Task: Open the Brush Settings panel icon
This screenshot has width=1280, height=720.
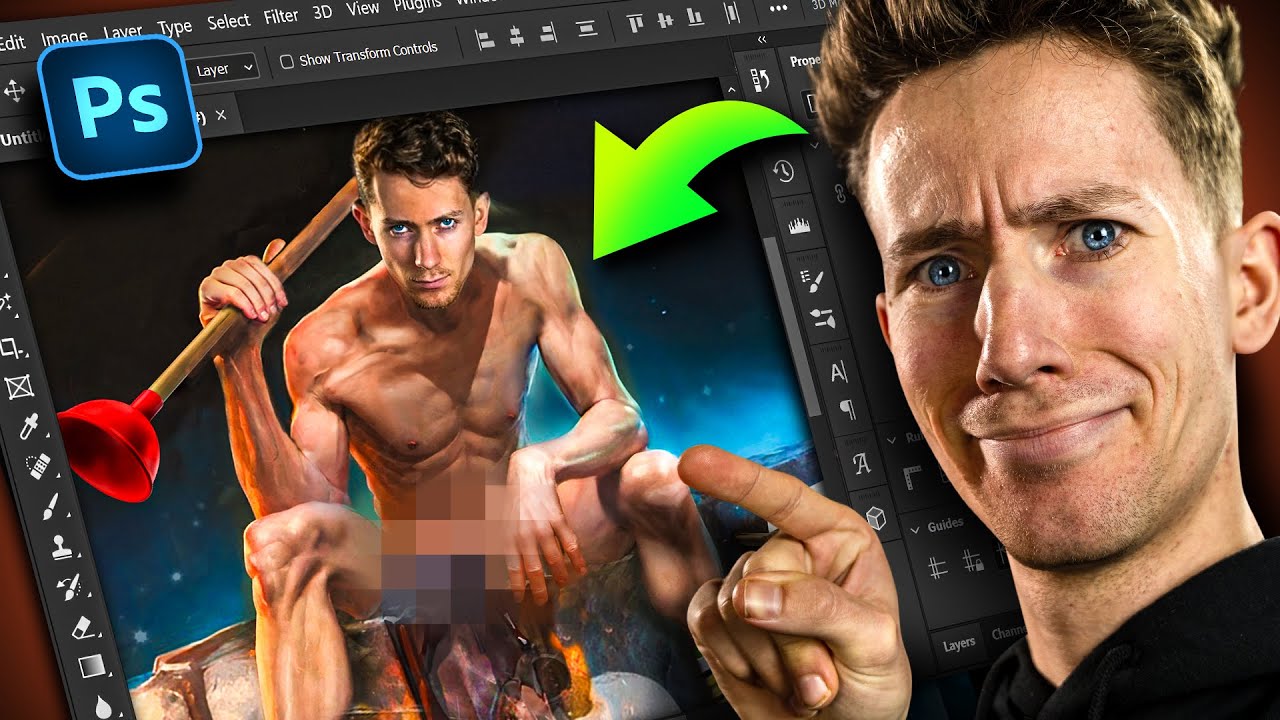Action: [811, 281]
